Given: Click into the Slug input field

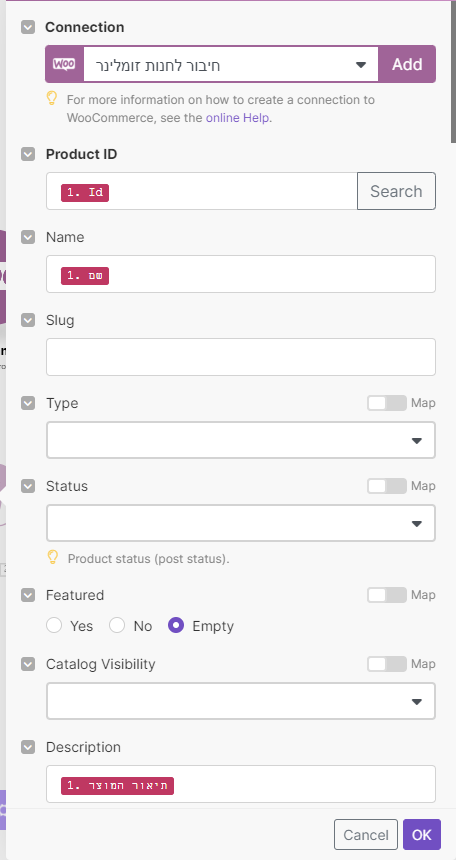Looking at the screenshot, I should pos(241,357).
